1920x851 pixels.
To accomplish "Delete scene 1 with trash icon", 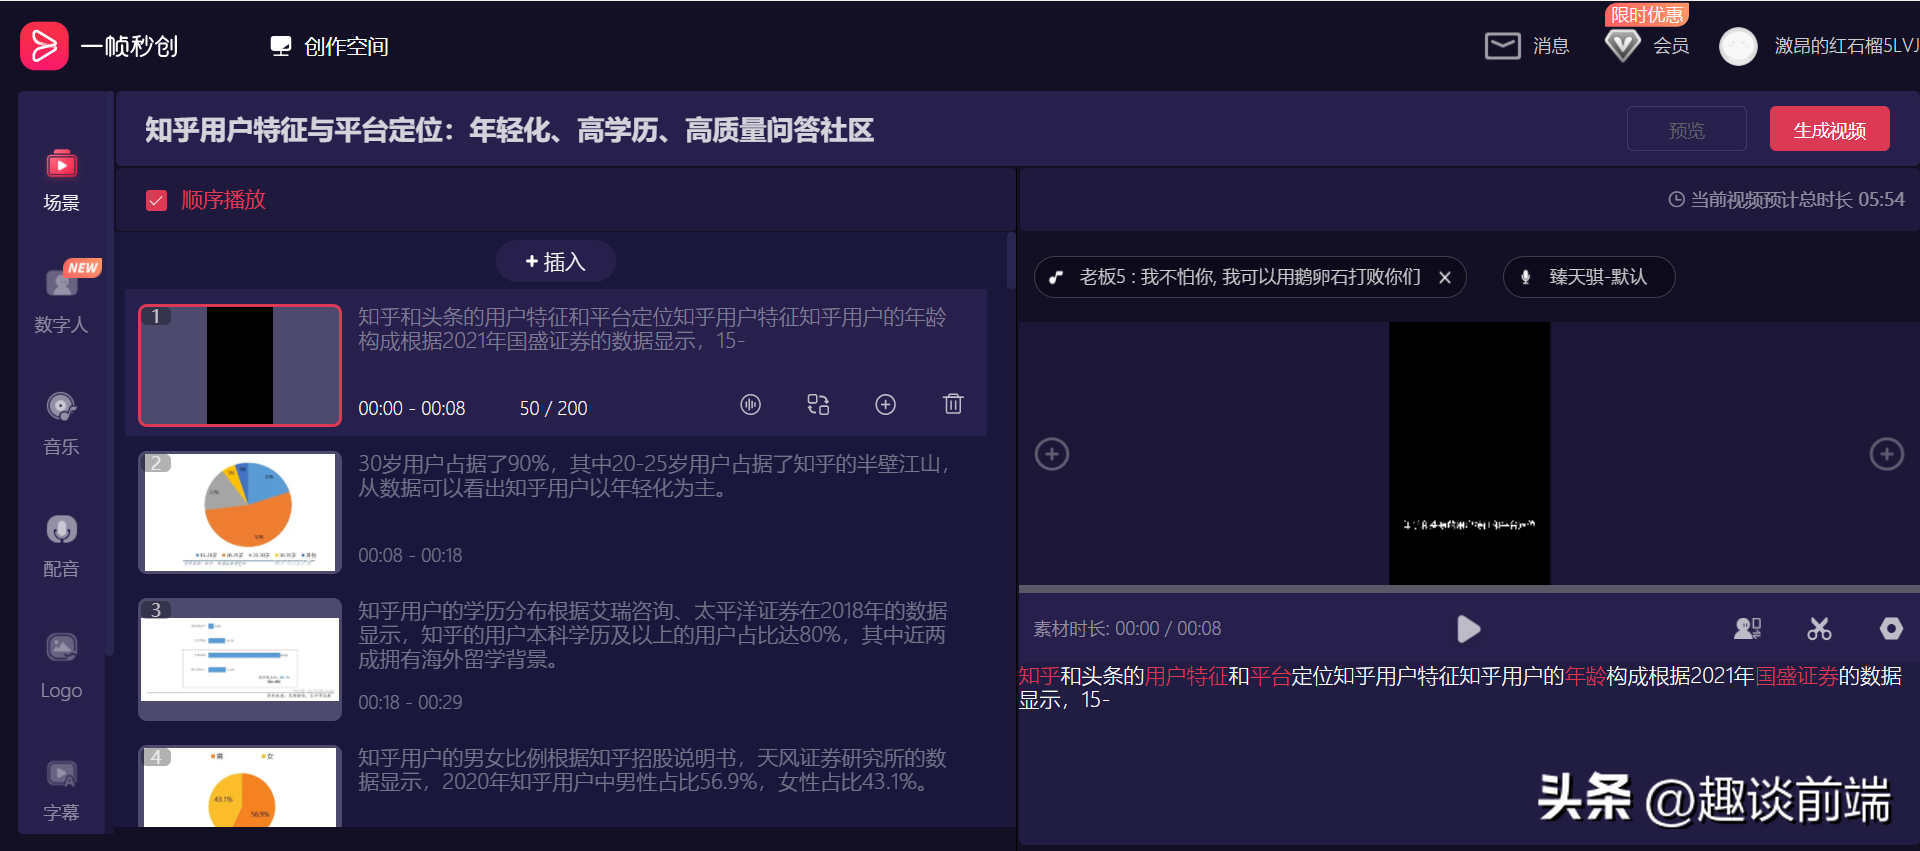I will click(x=953, y=404).
